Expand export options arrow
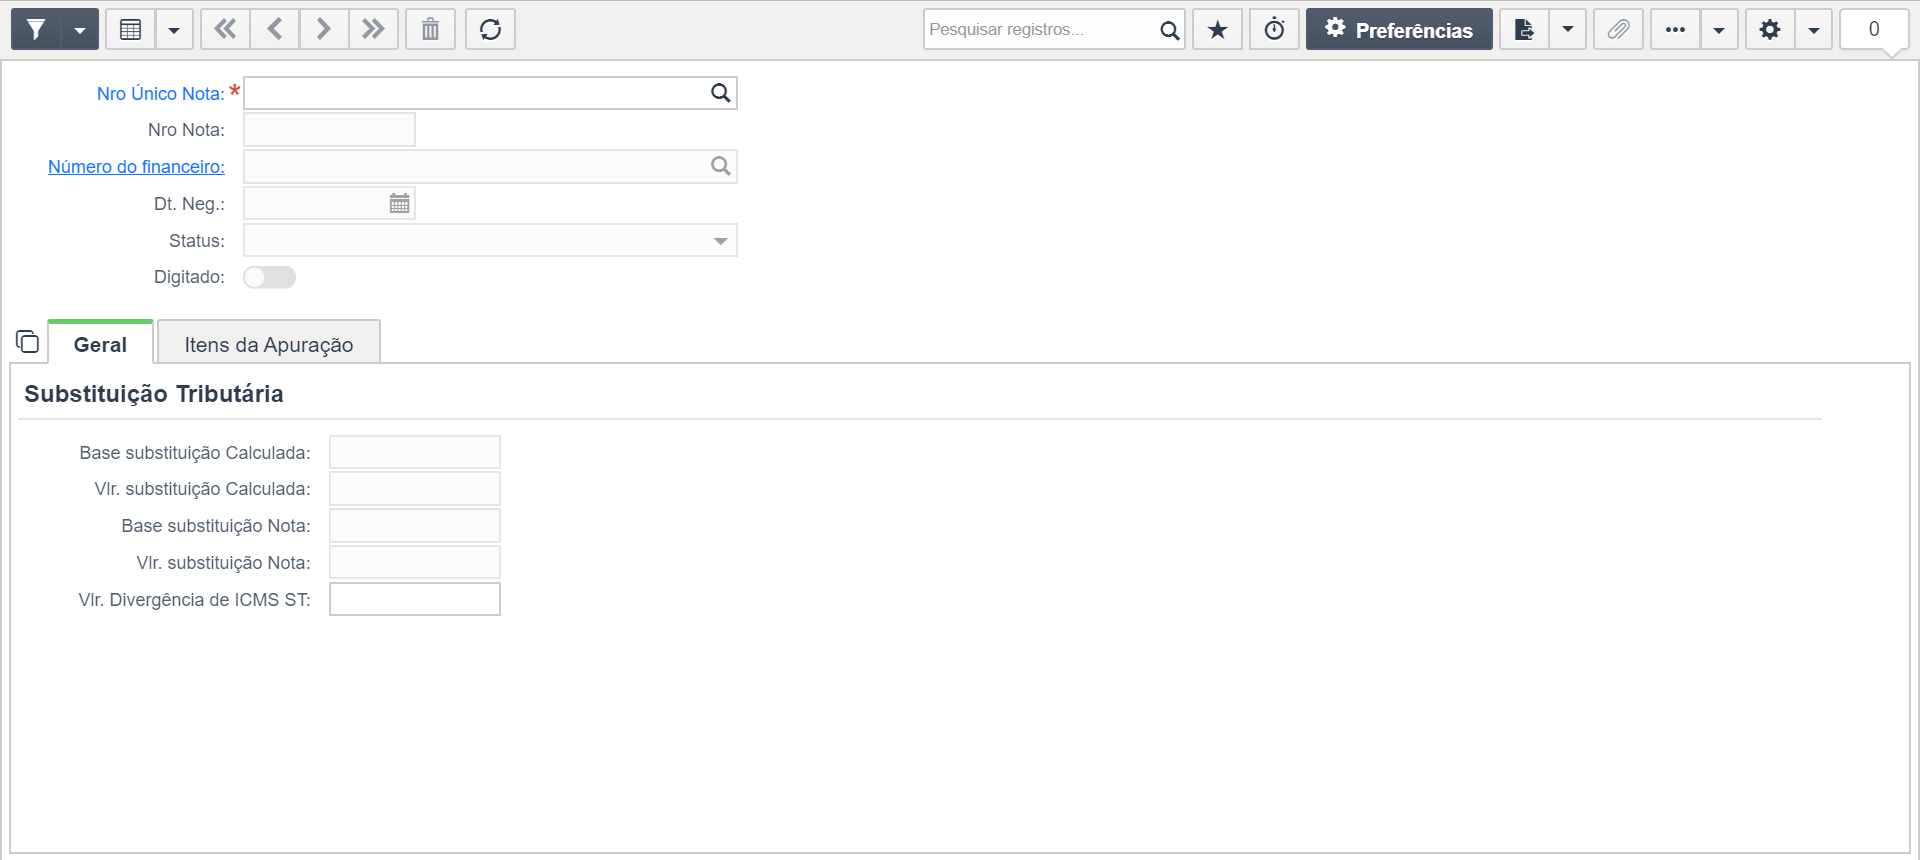Viewport: 1920px width, 860px height. point(1568,29)
